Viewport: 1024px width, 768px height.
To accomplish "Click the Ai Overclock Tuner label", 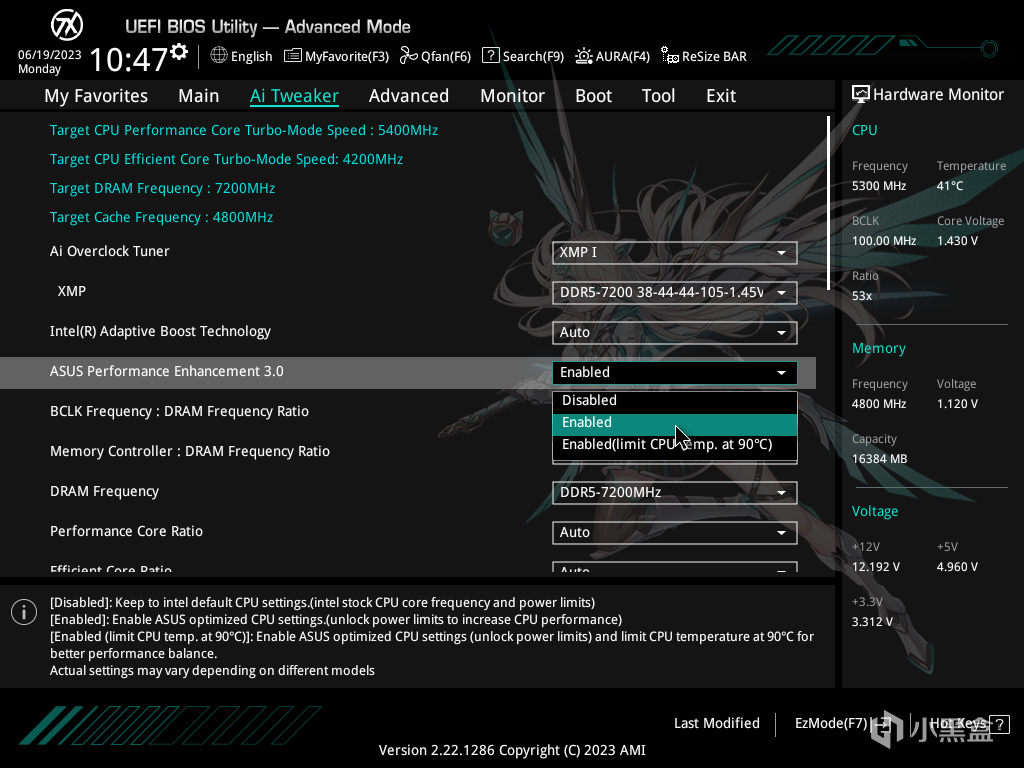I will 110,251.
